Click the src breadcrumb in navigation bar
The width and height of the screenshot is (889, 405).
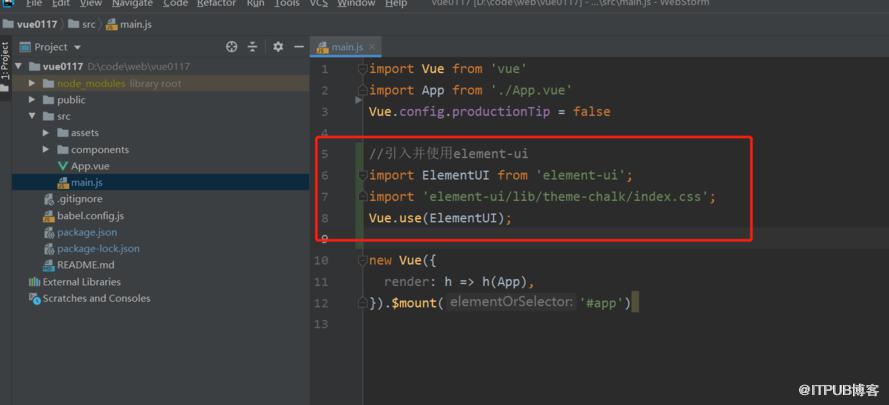(82, 24)
